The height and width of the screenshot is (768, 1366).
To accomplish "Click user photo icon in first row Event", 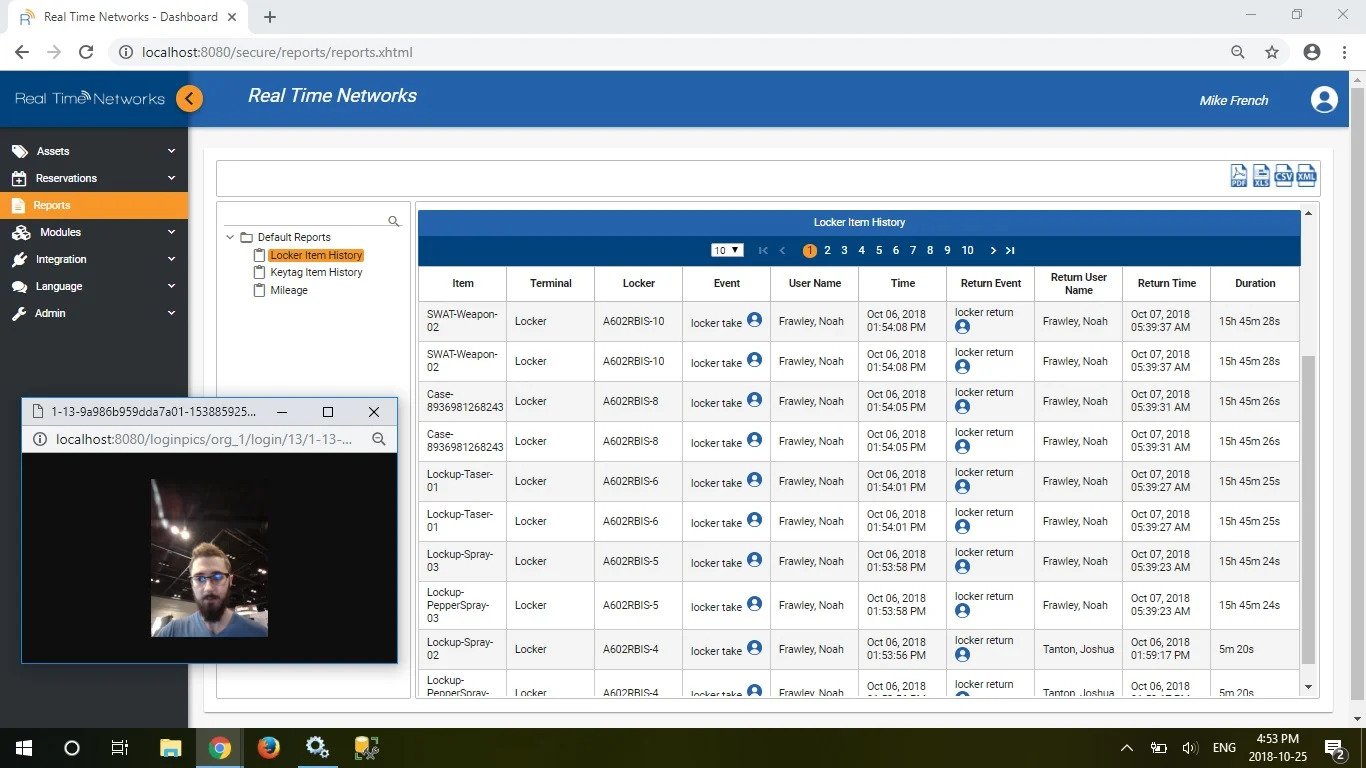I will tap(755, 320).
